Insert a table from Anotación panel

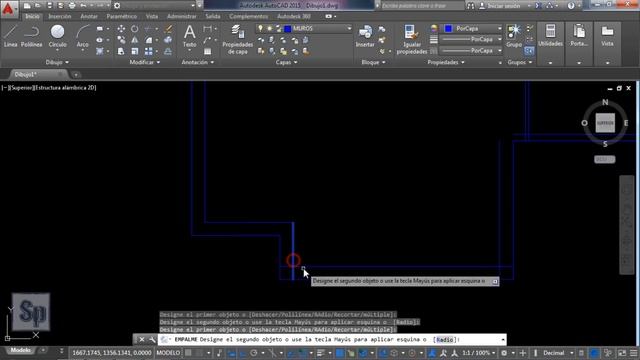point(207,51)
